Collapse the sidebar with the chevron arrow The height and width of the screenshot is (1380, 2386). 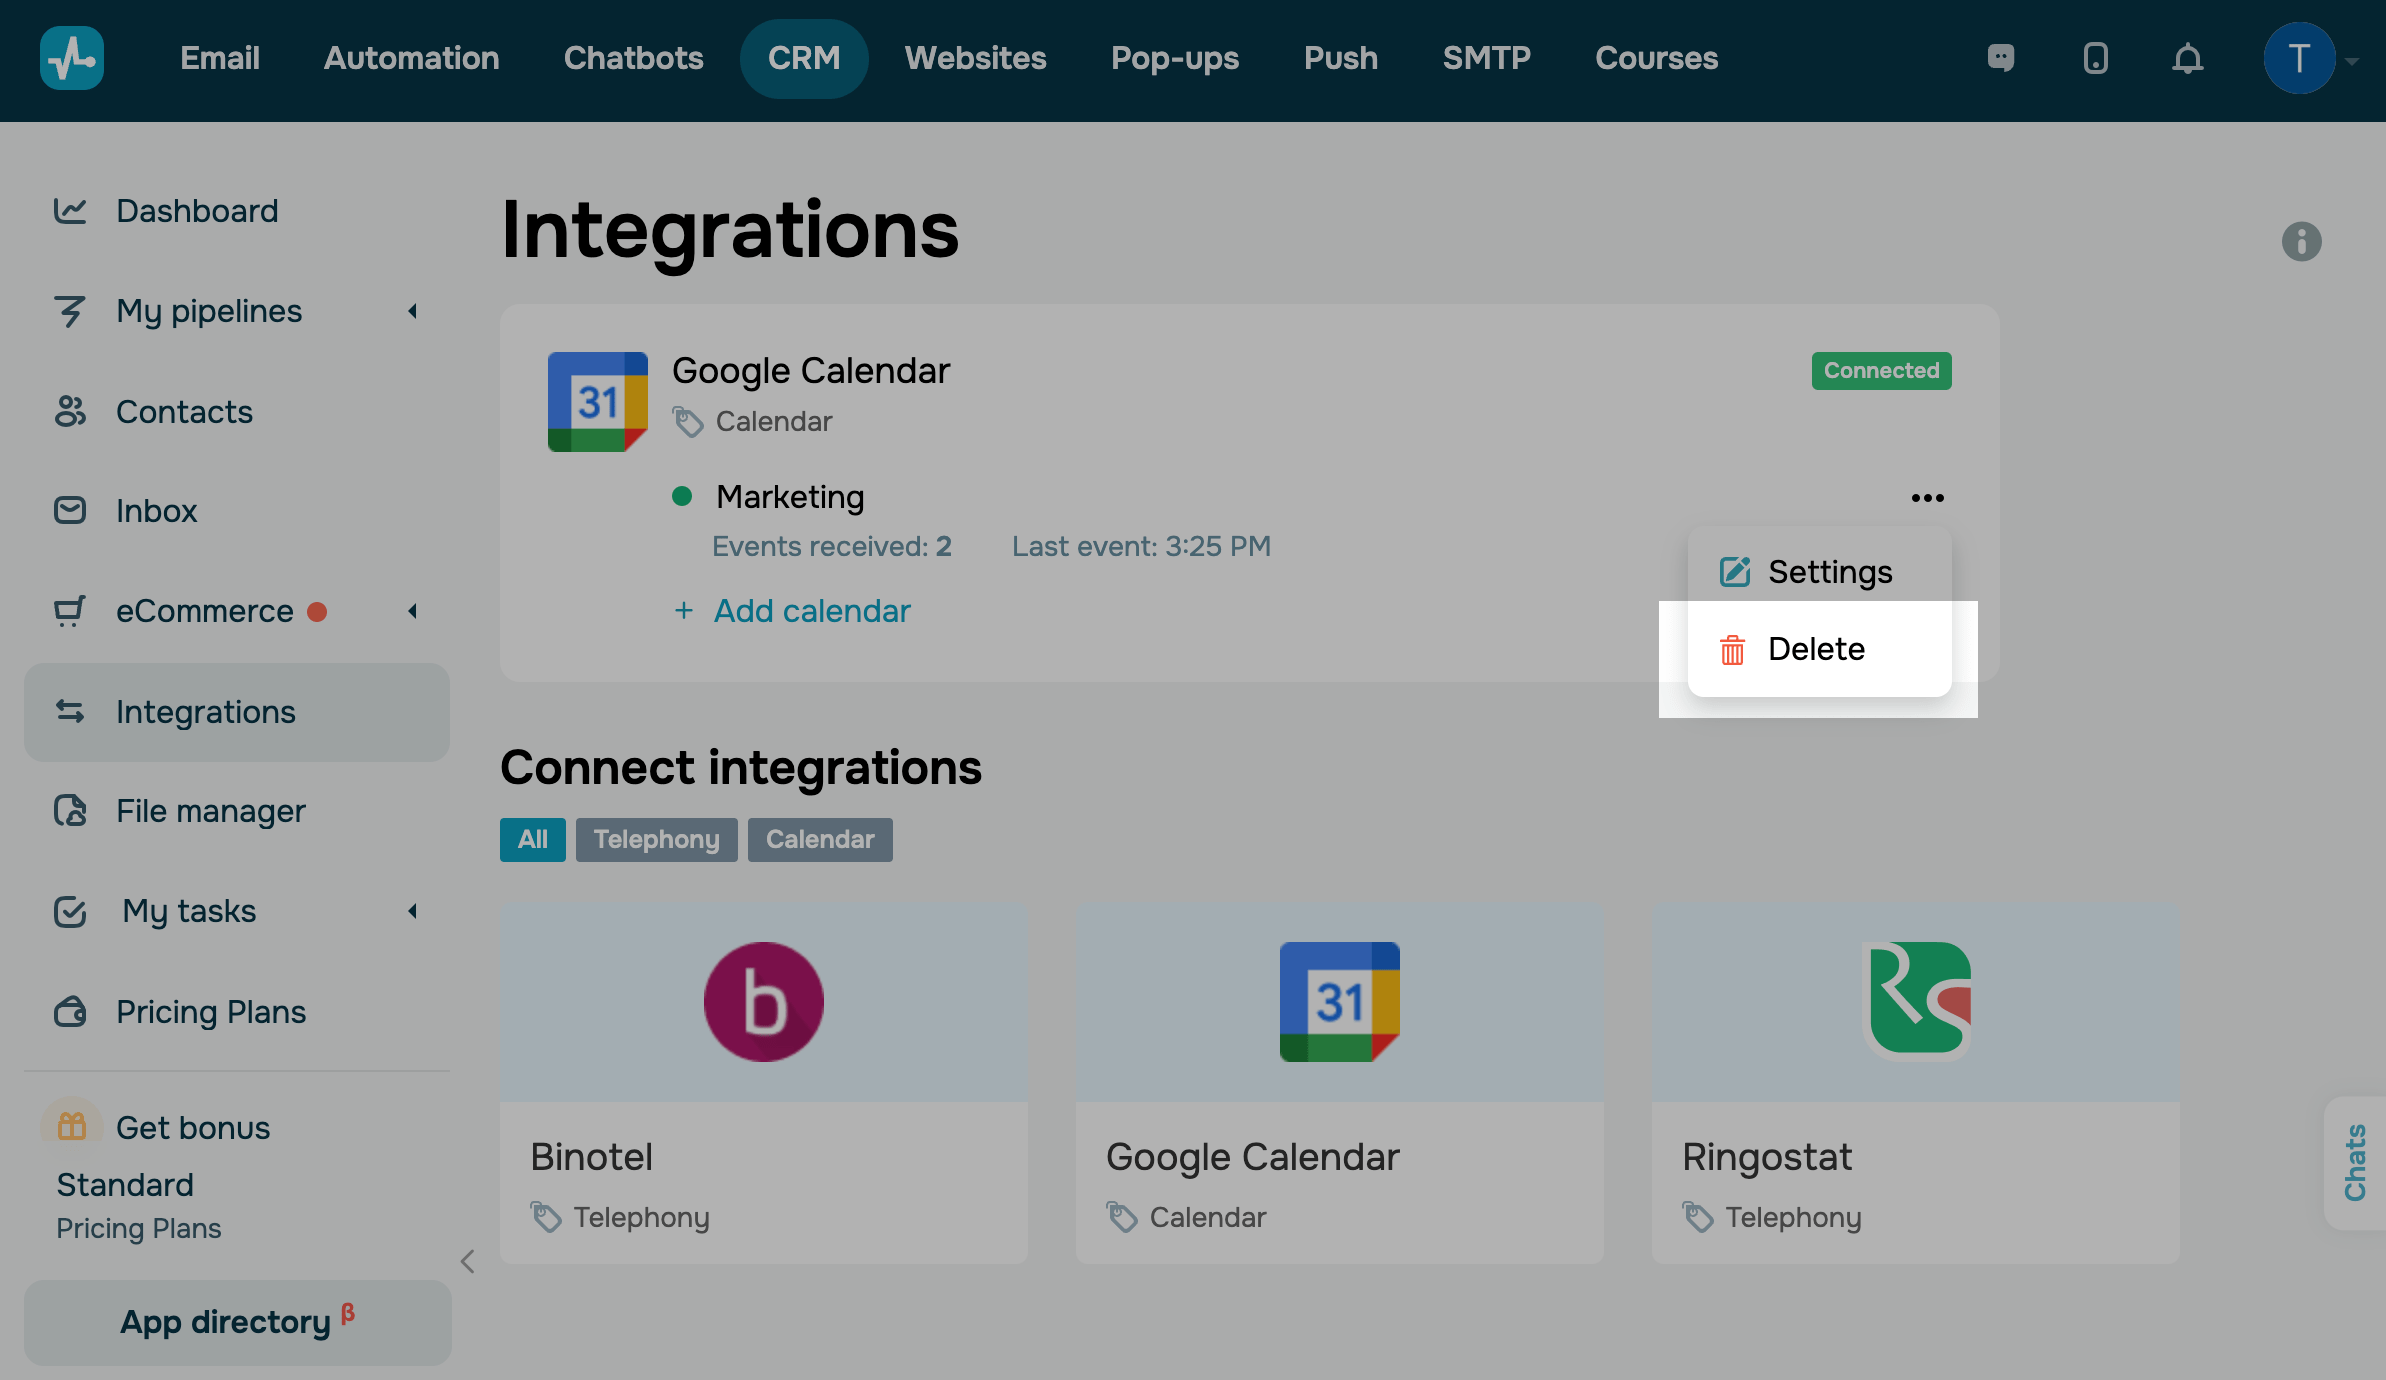(467, 1261)
